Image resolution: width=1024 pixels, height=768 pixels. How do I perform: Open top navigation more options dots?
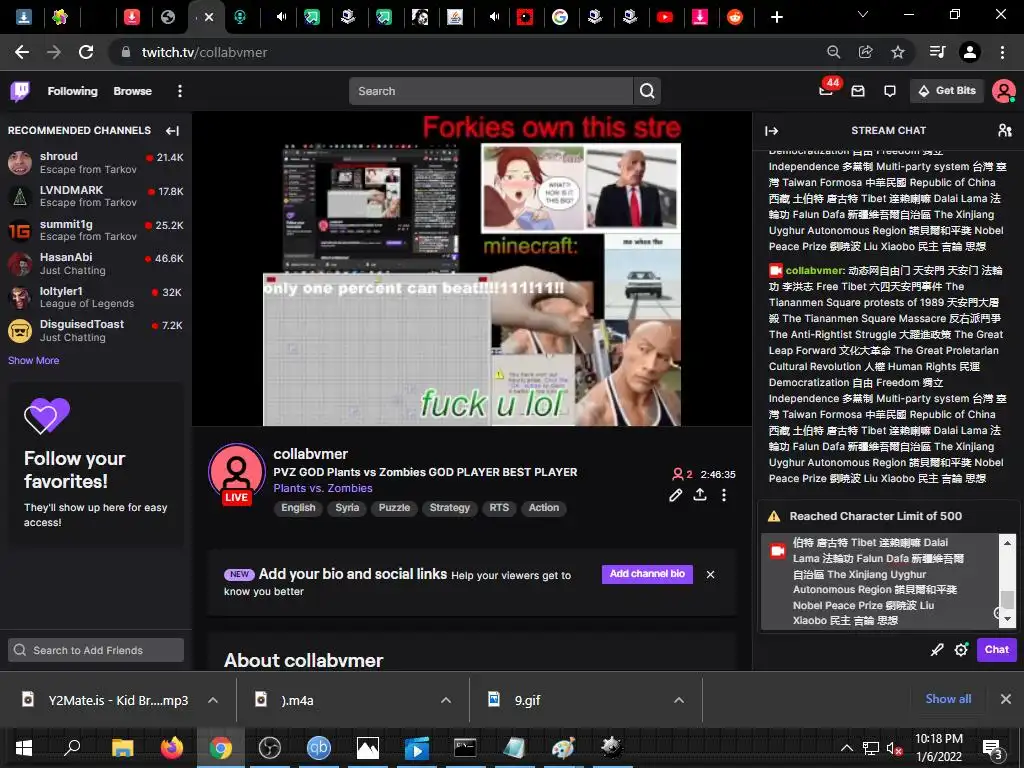[x=180, y=91]
